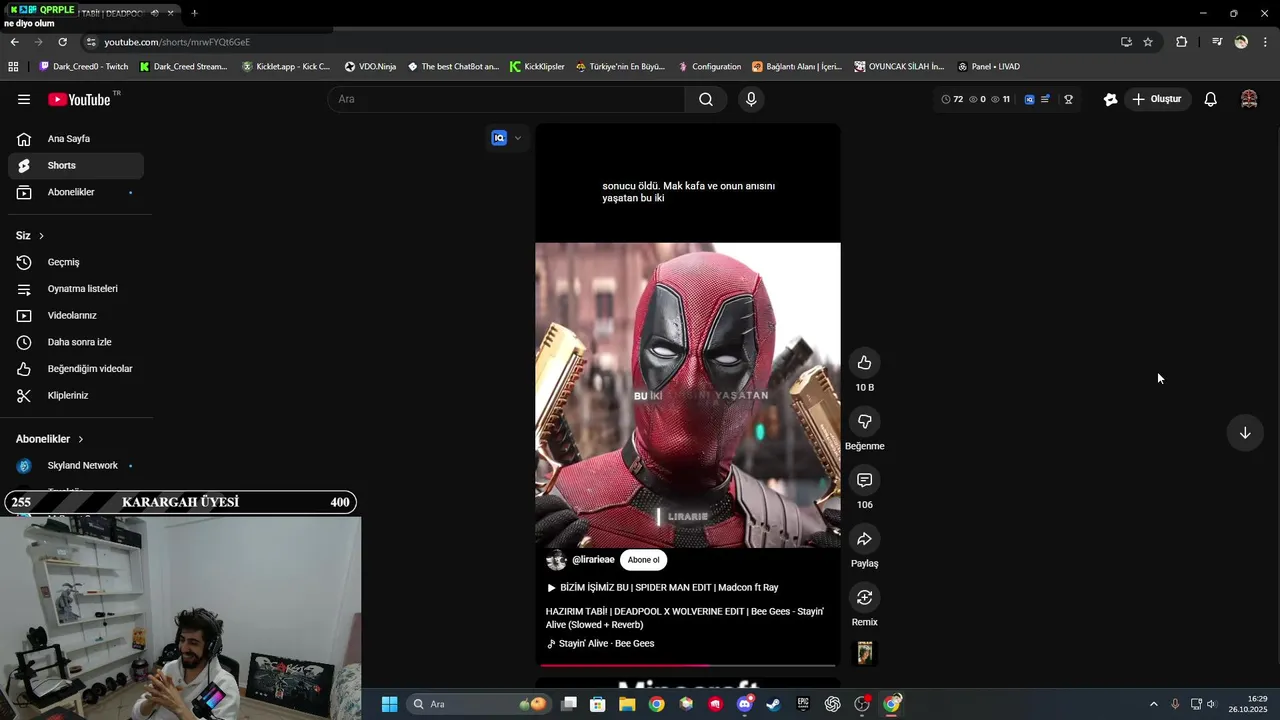Click the install app icon in address bar
Image resolution: width=1280 pixels, height=720 pixels.
click(1126, 42)
